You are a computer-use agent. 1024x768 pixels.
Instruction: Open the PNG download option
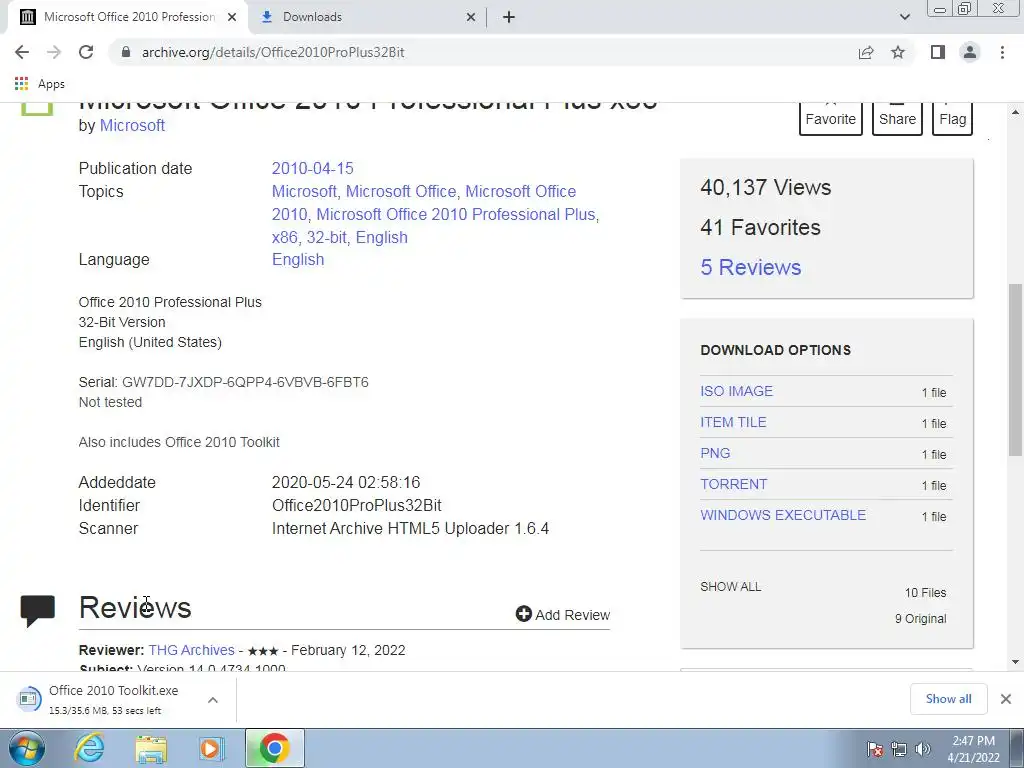715,453
